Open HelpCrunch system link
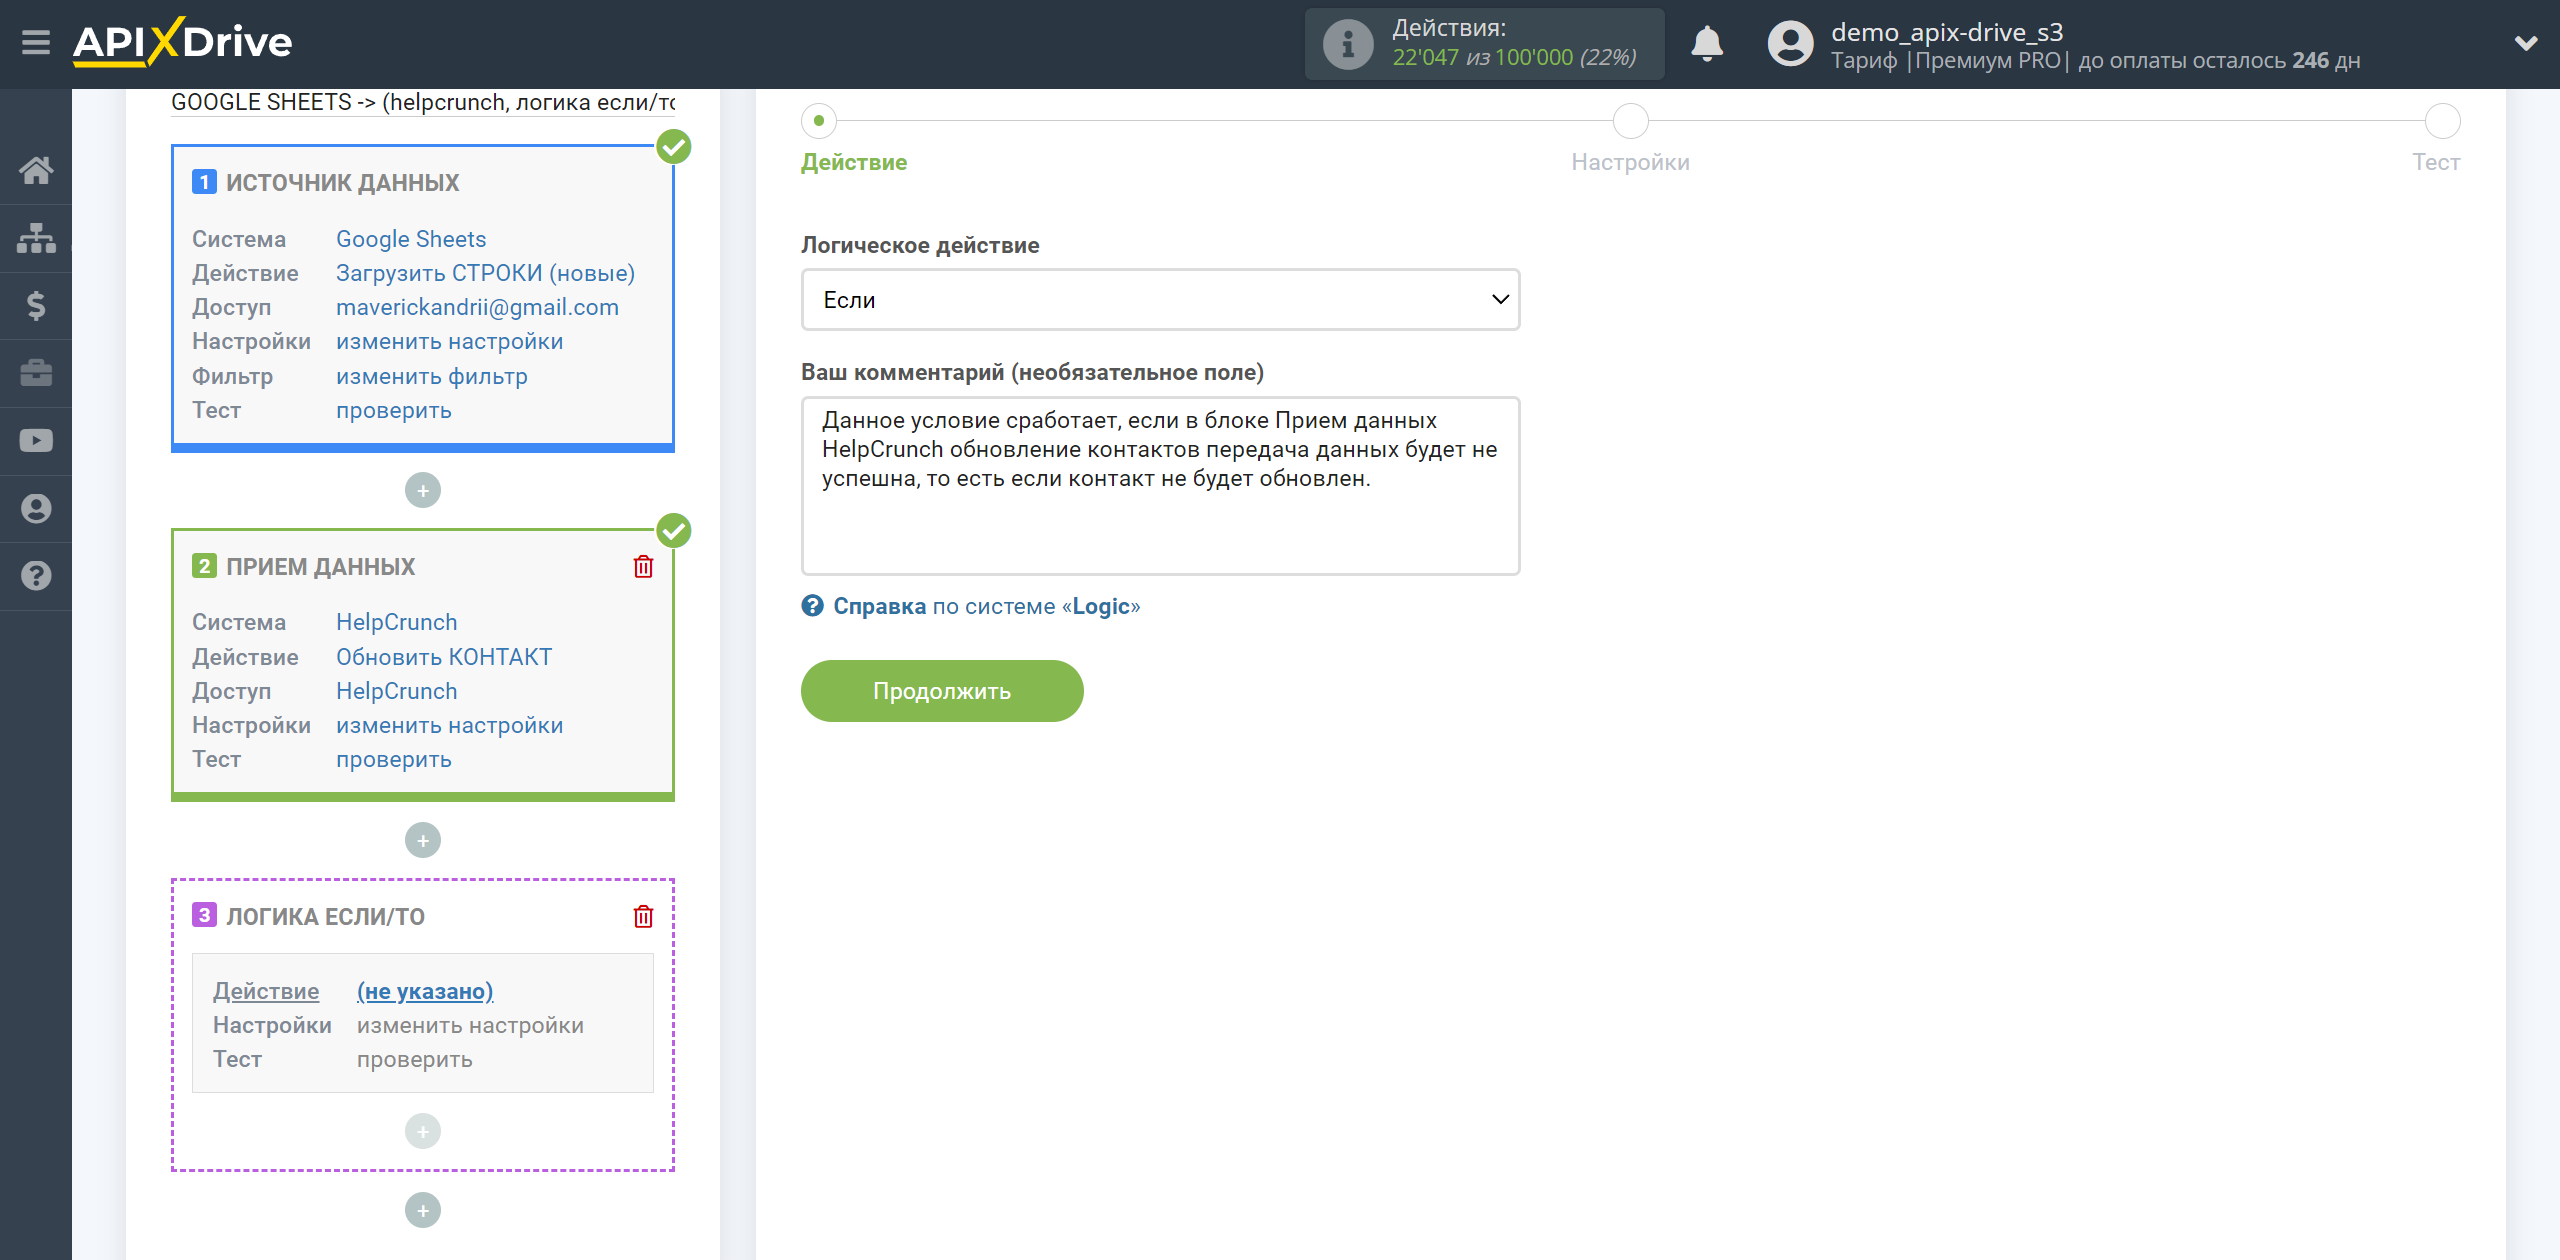2560x1260 pixels. point(396,622)
